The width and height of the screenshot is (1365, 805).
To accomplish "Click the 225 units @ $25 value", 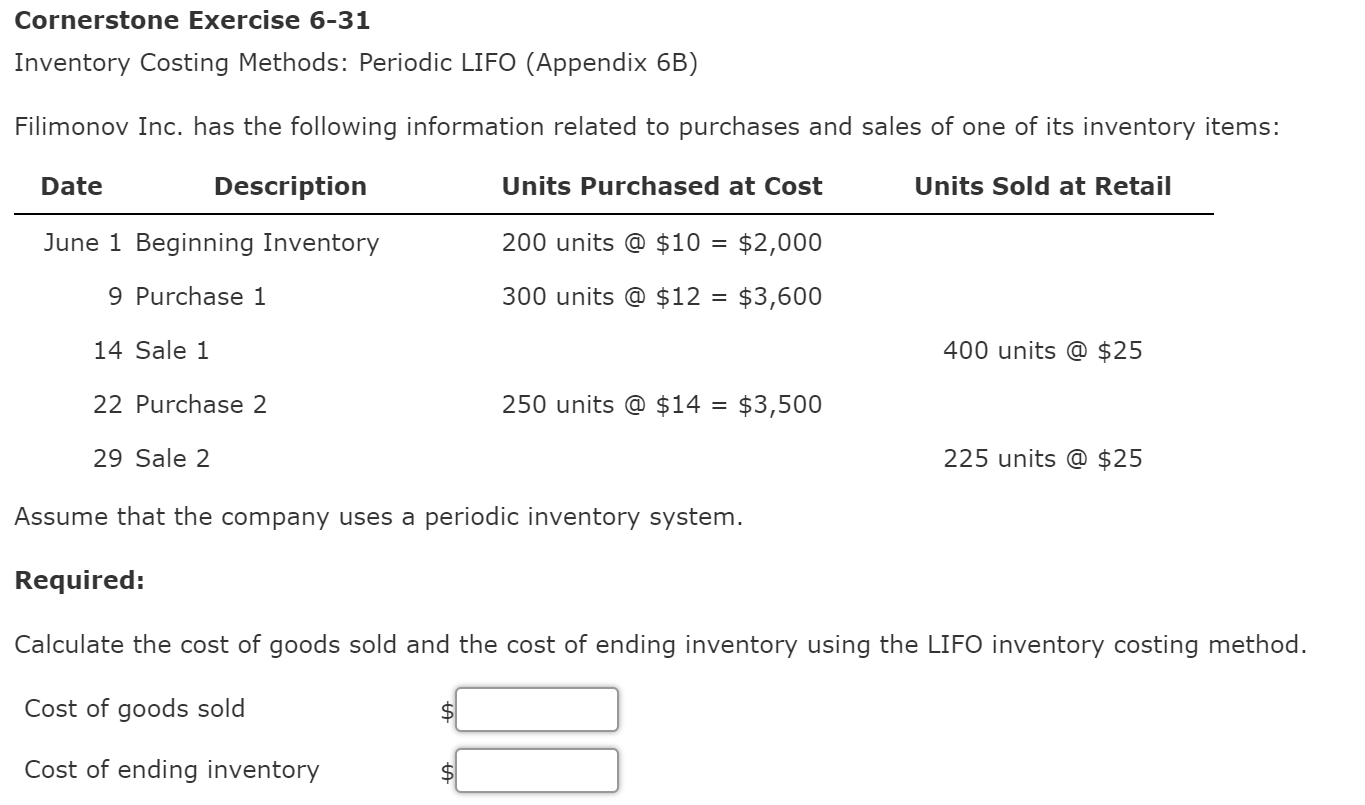I will pyautogui.click(x=1043, y=458).
